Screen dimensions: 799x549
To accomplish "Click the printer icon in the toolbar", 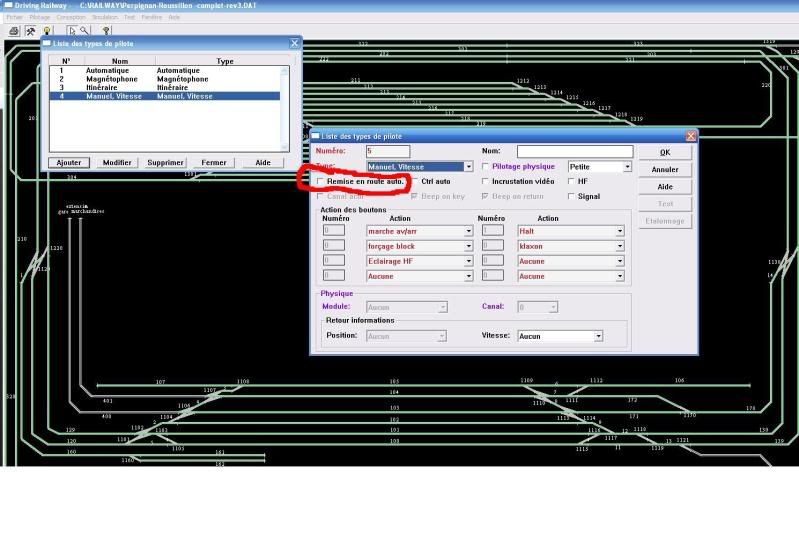I will tap(14, 31).
